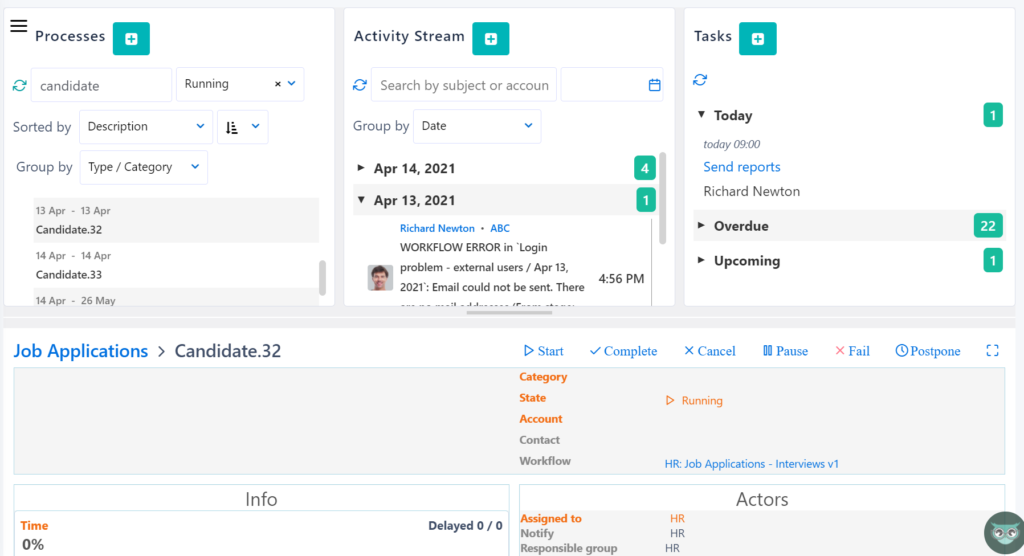Screen dimensions: 1024x556
Task: Select Candidate.33 in process list
Action: tap(69, 274)
